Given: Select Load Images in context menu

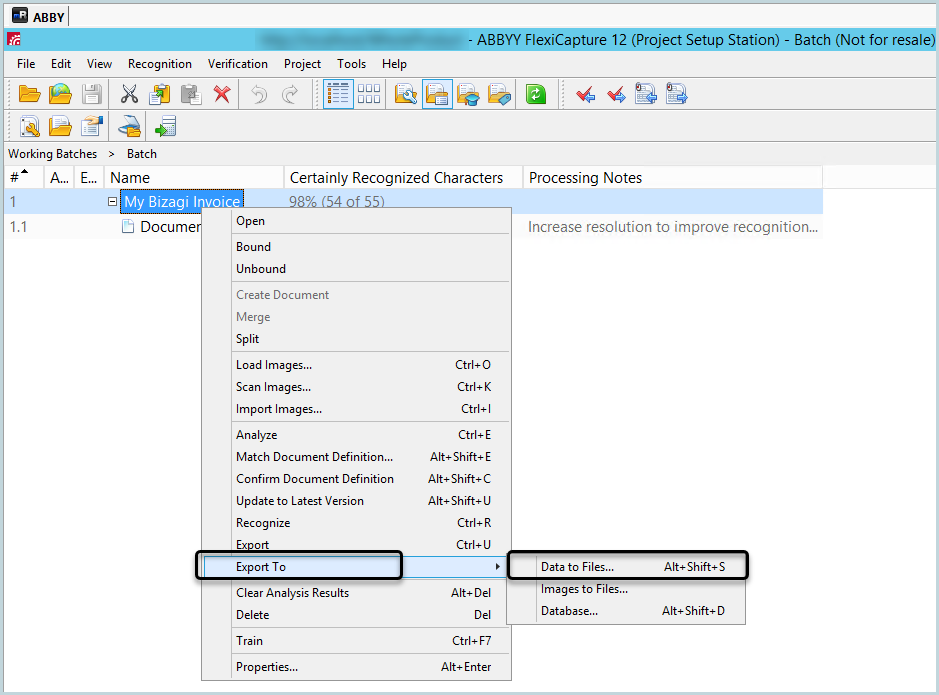Looking at the screenshot, I should pos(356,365).
